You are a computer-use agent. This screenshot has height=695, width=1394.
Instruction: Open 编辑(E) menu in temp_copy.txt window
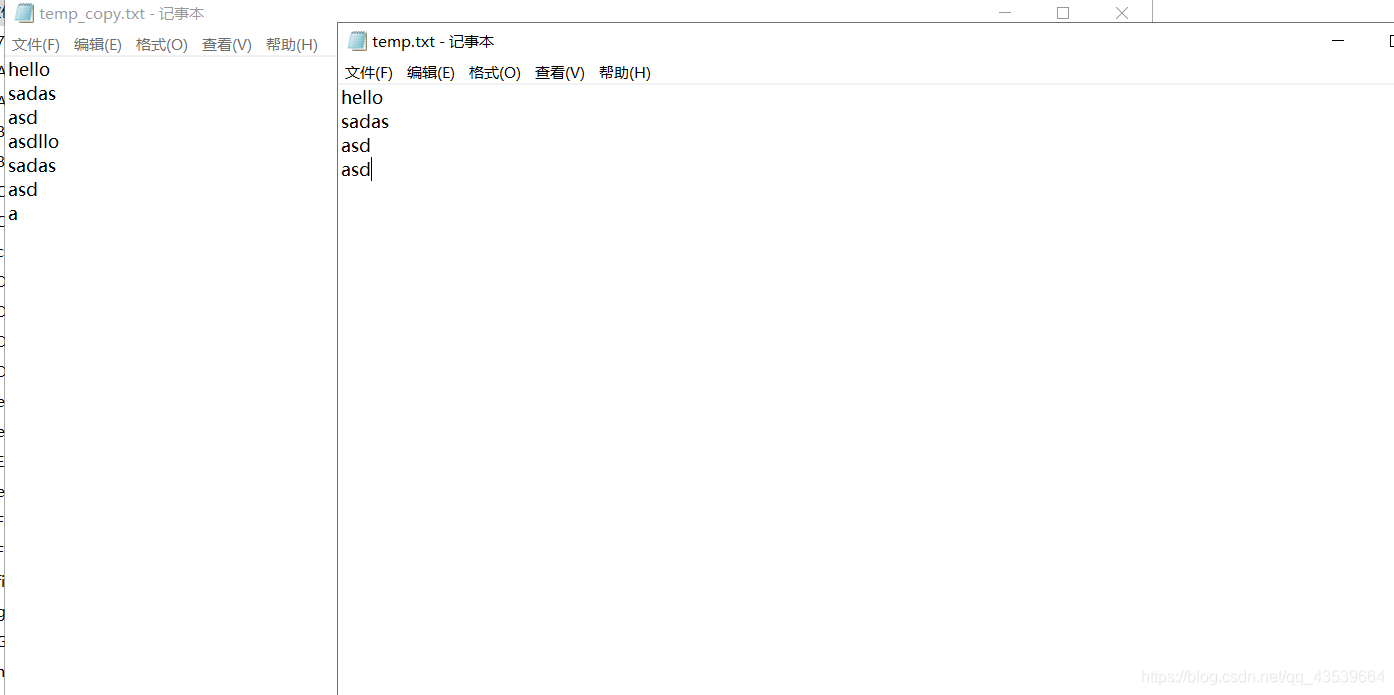(x=98, y=45)
